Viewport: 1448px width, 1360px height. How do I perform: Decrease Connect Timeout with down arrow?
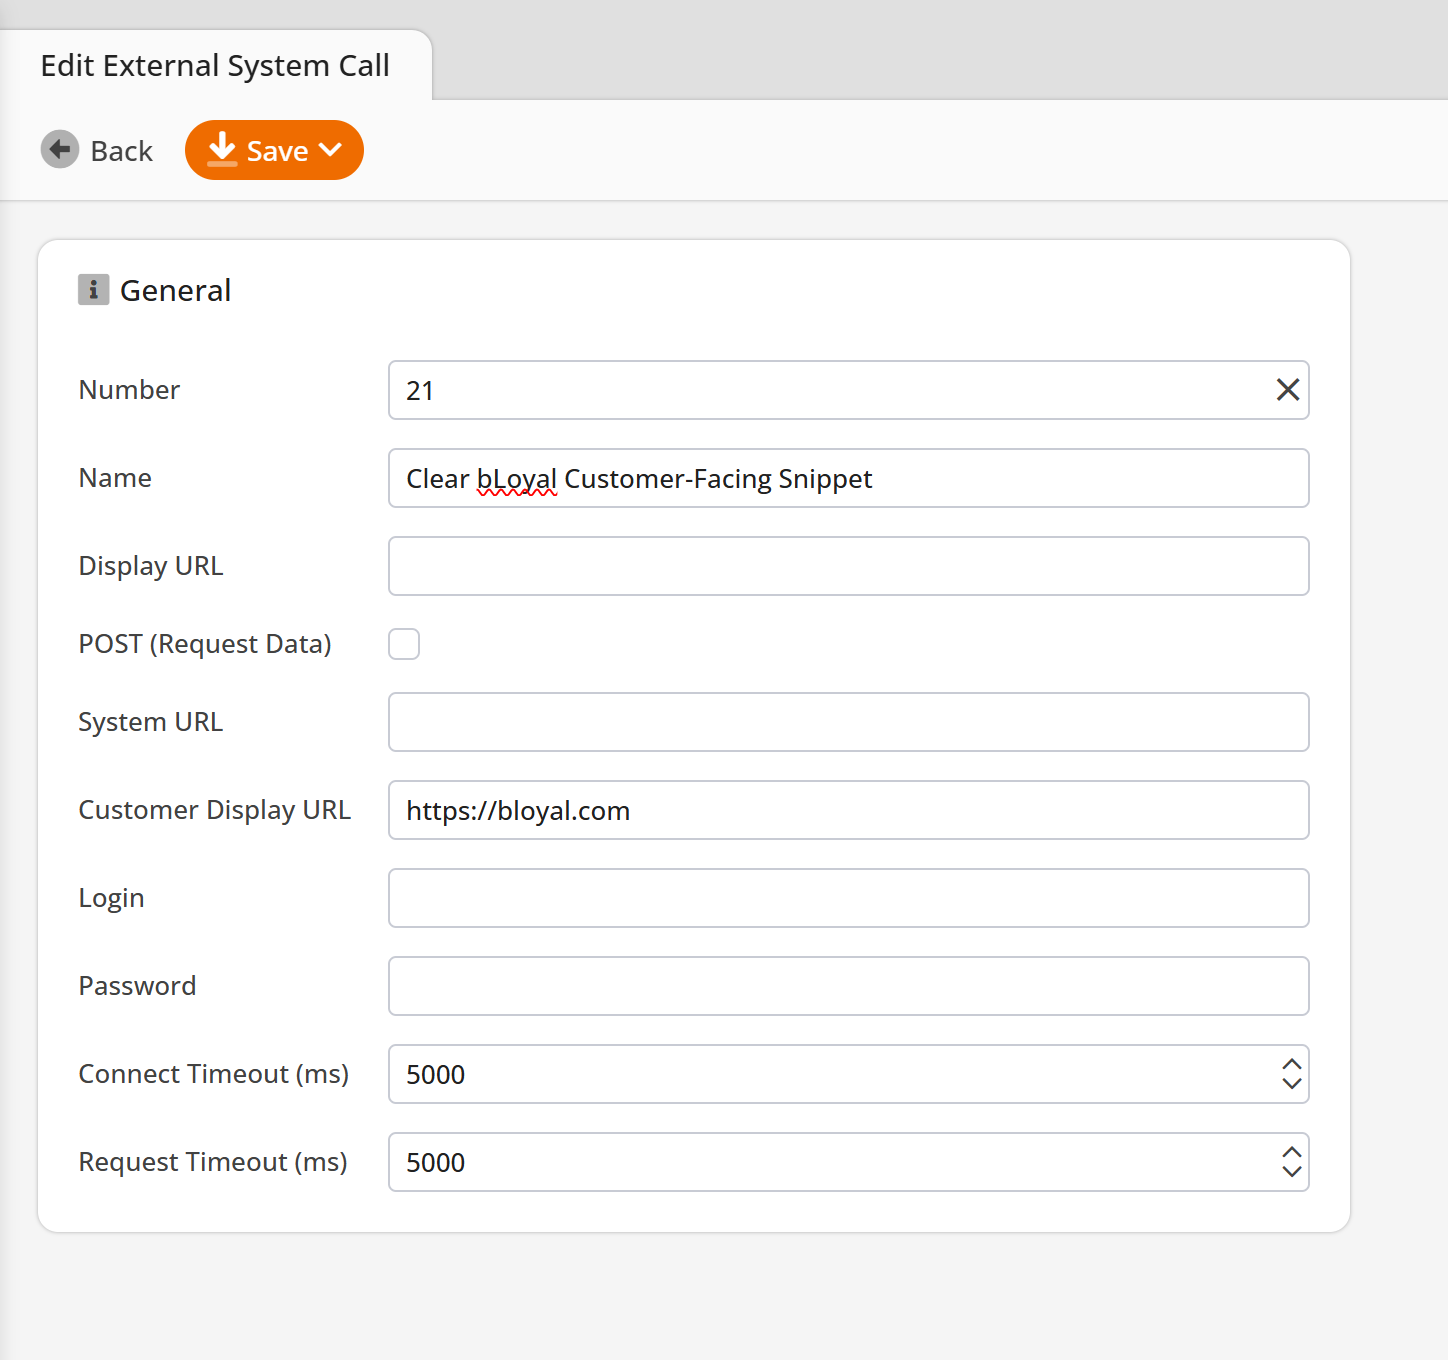1292,1083
